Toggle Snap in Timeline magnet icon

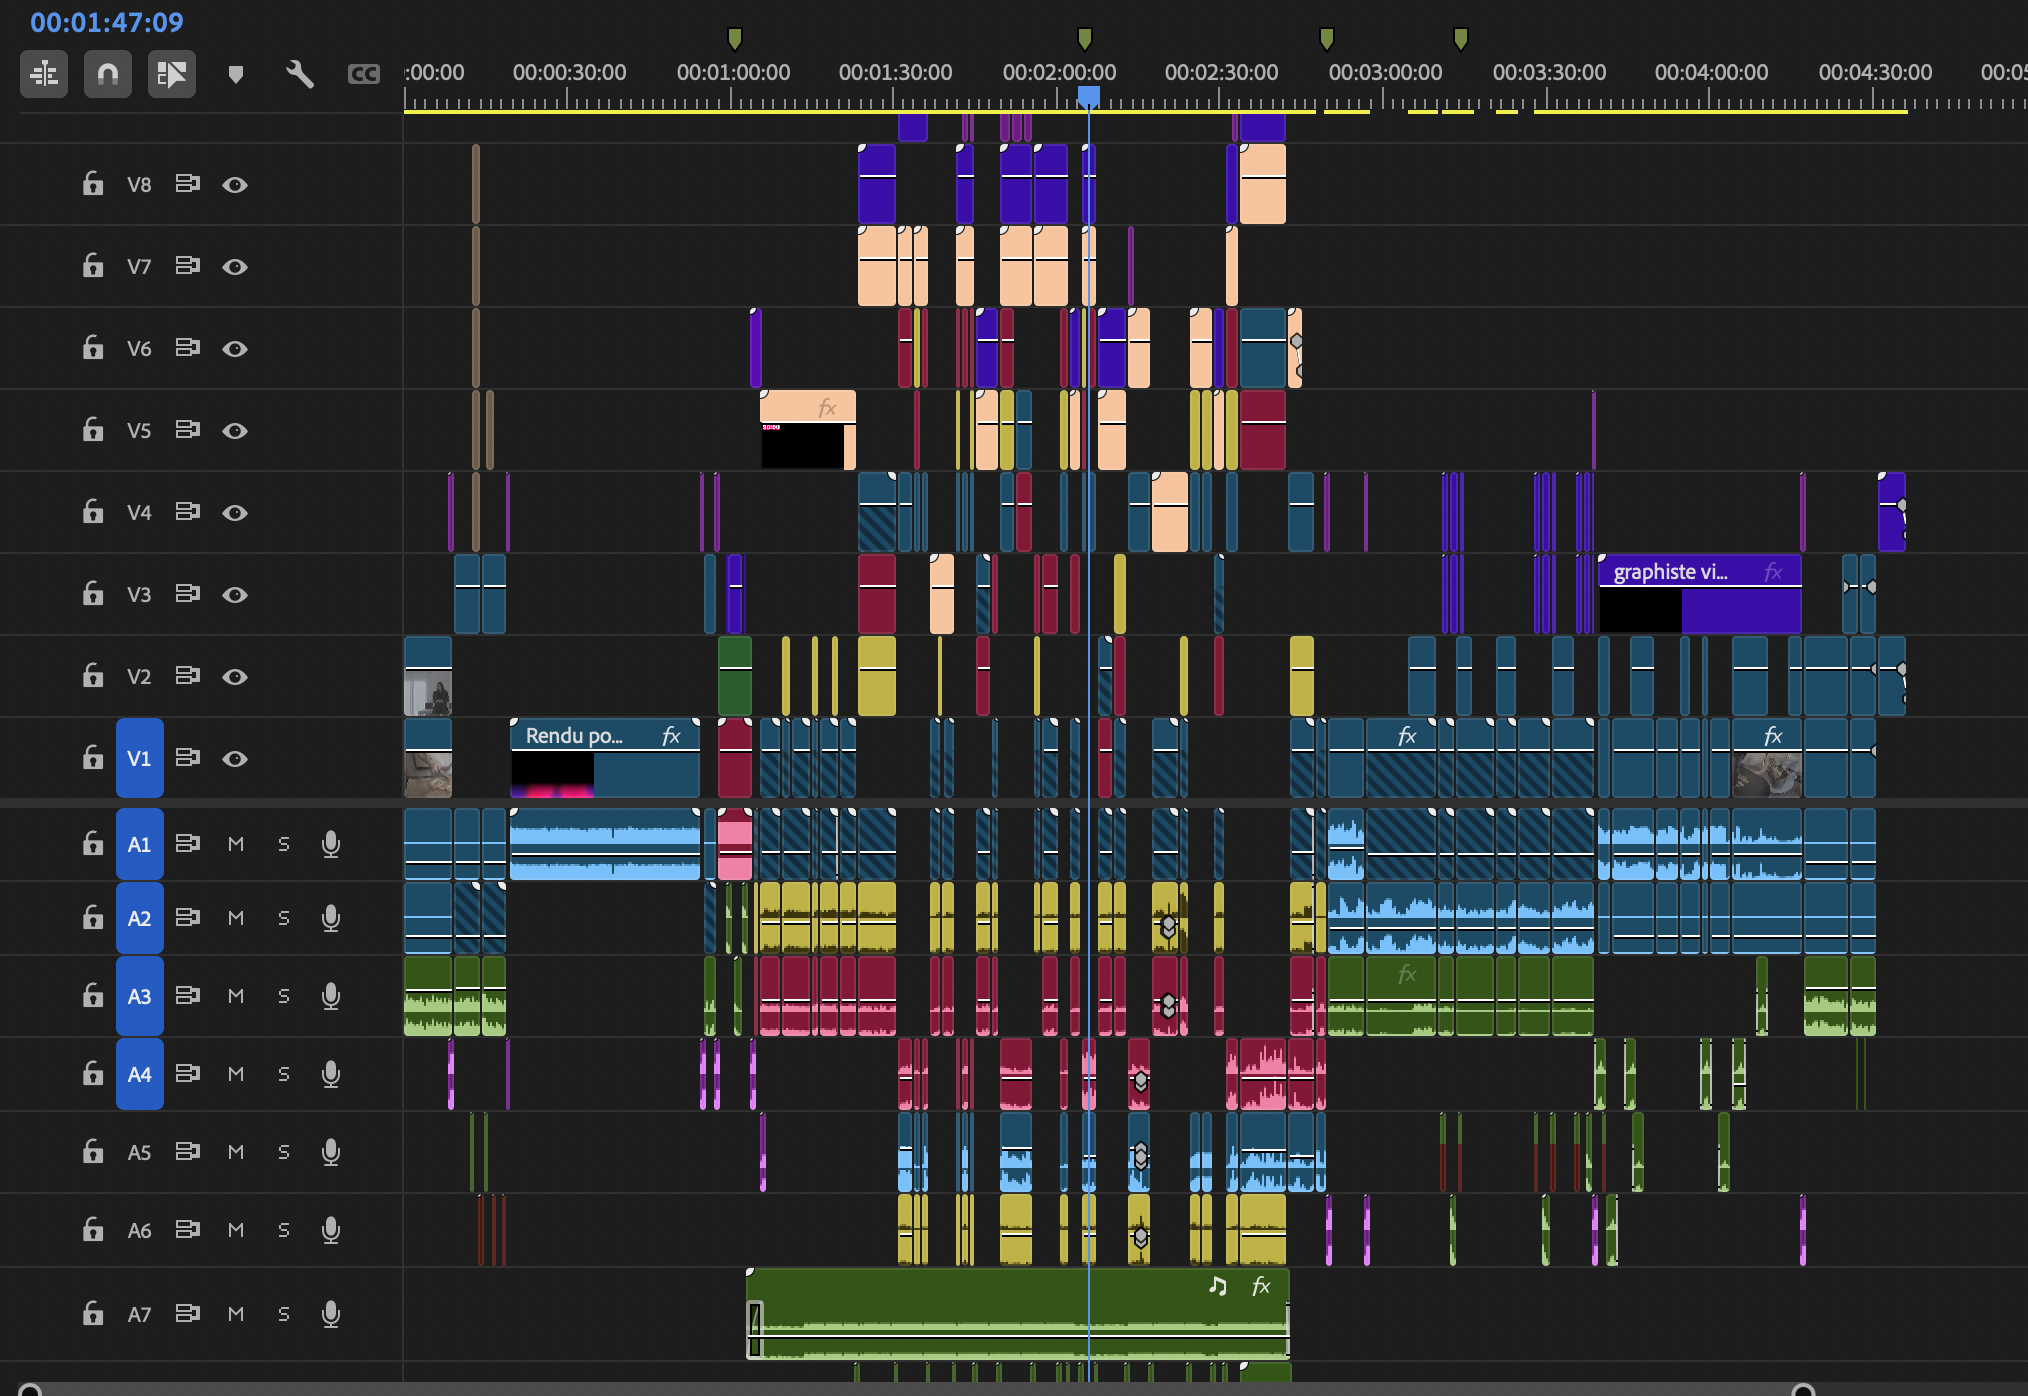tap(107, 74)
